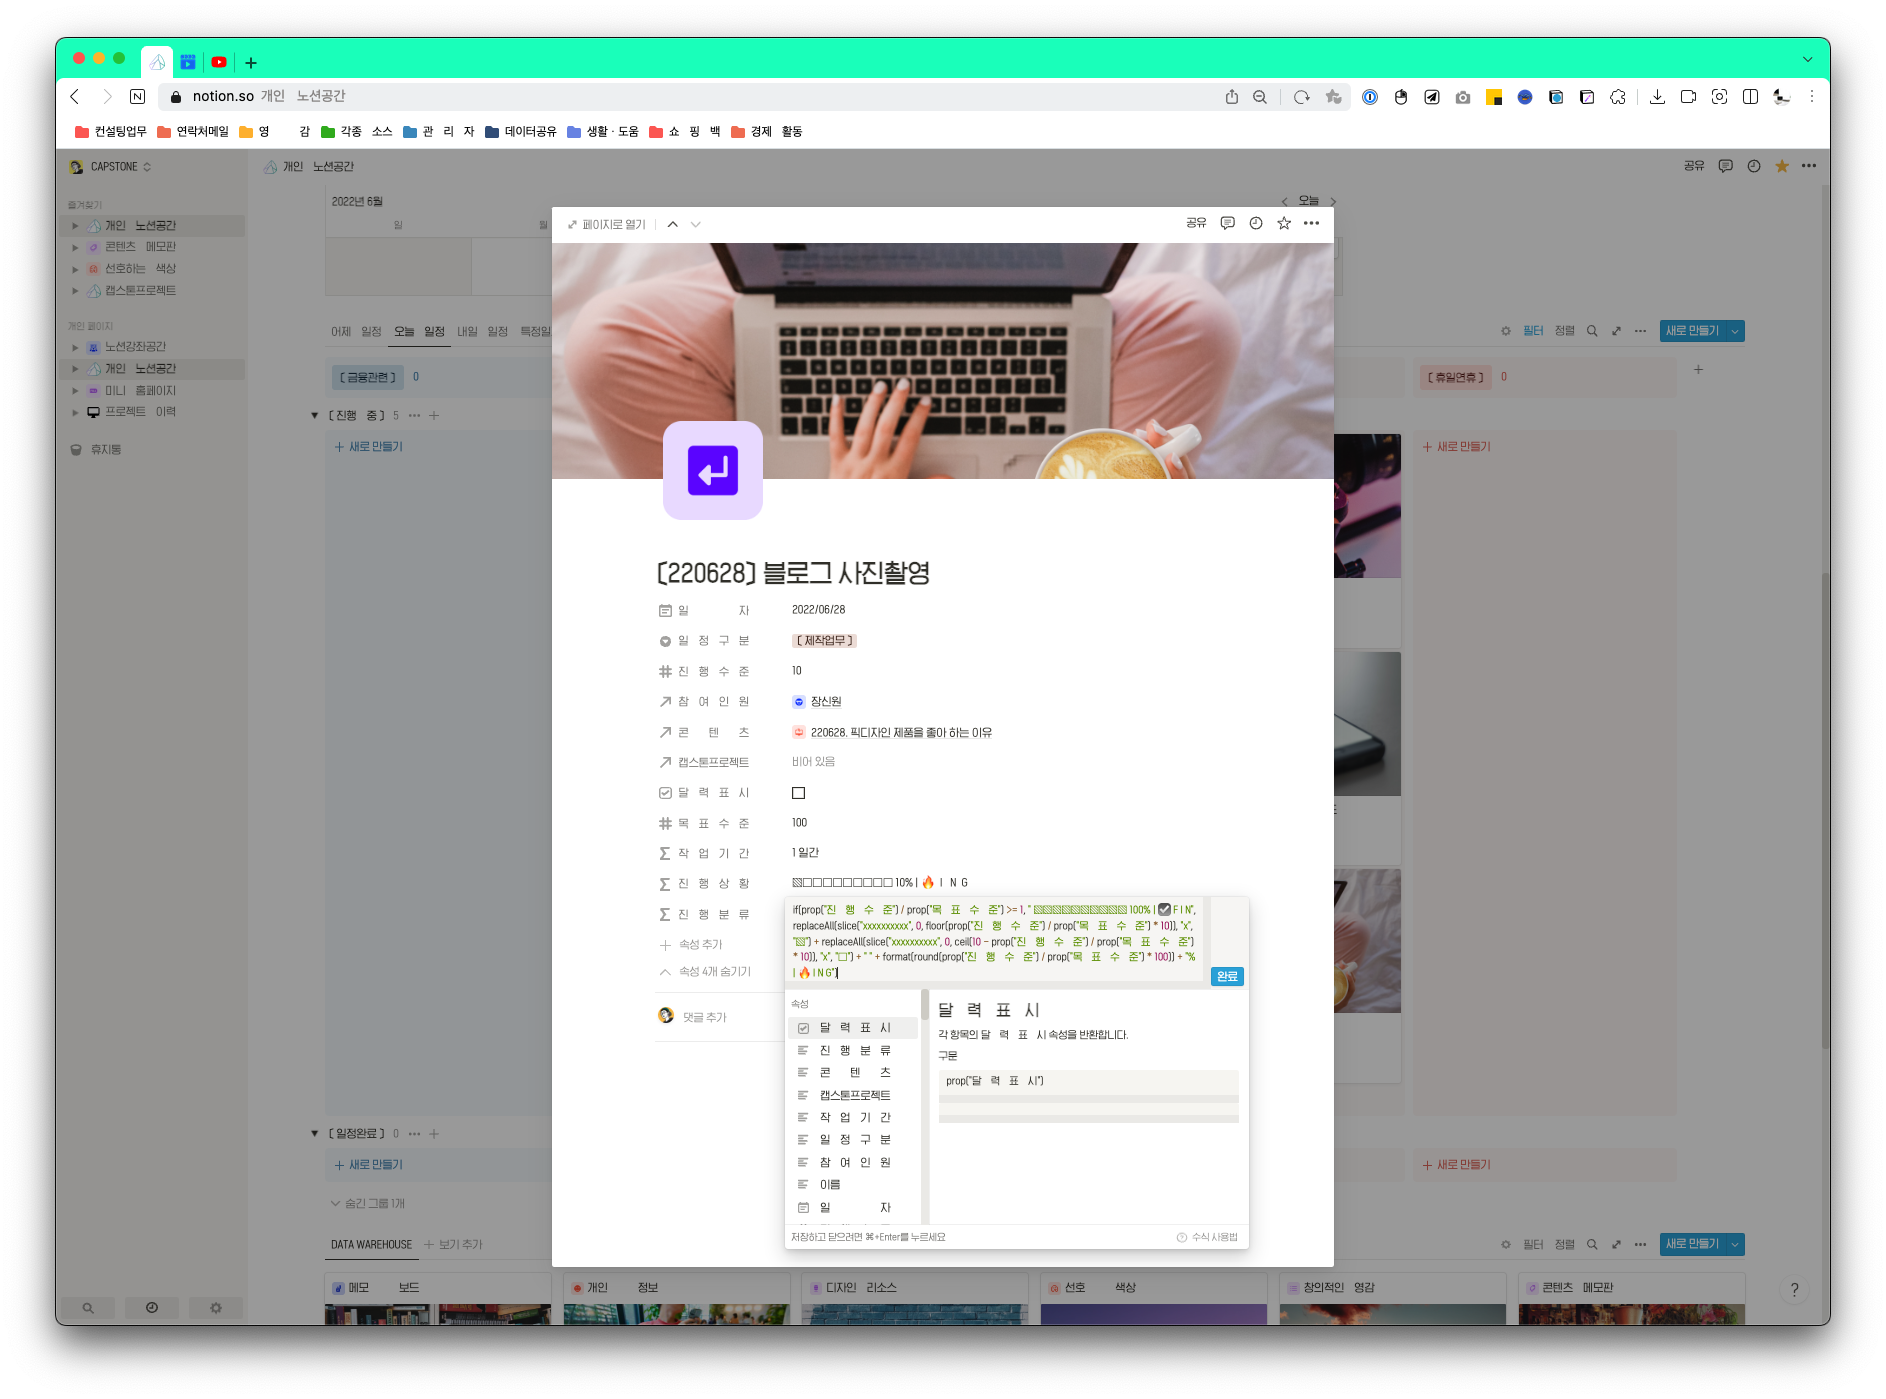This screenshot has height=1399, width=1886.
Task: Click the laptop cover image
Action: click(x=943, y=361)
